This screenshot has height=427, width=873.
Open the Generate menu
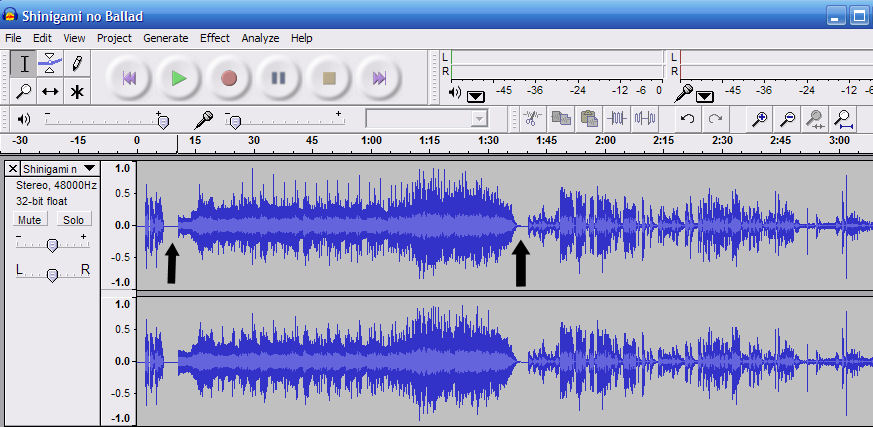165,38
